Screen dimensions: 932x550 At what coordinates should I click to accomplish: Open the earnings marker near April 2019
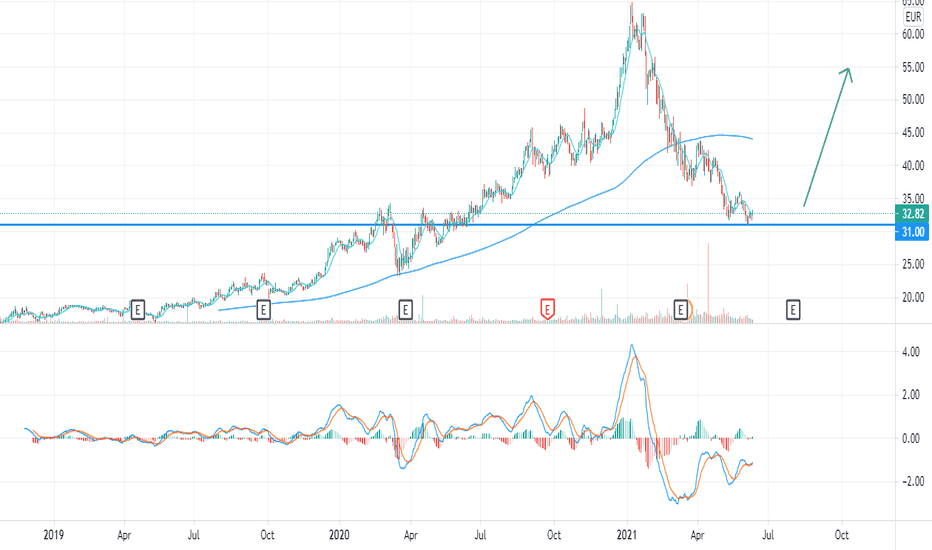click(x=137, y=310)
